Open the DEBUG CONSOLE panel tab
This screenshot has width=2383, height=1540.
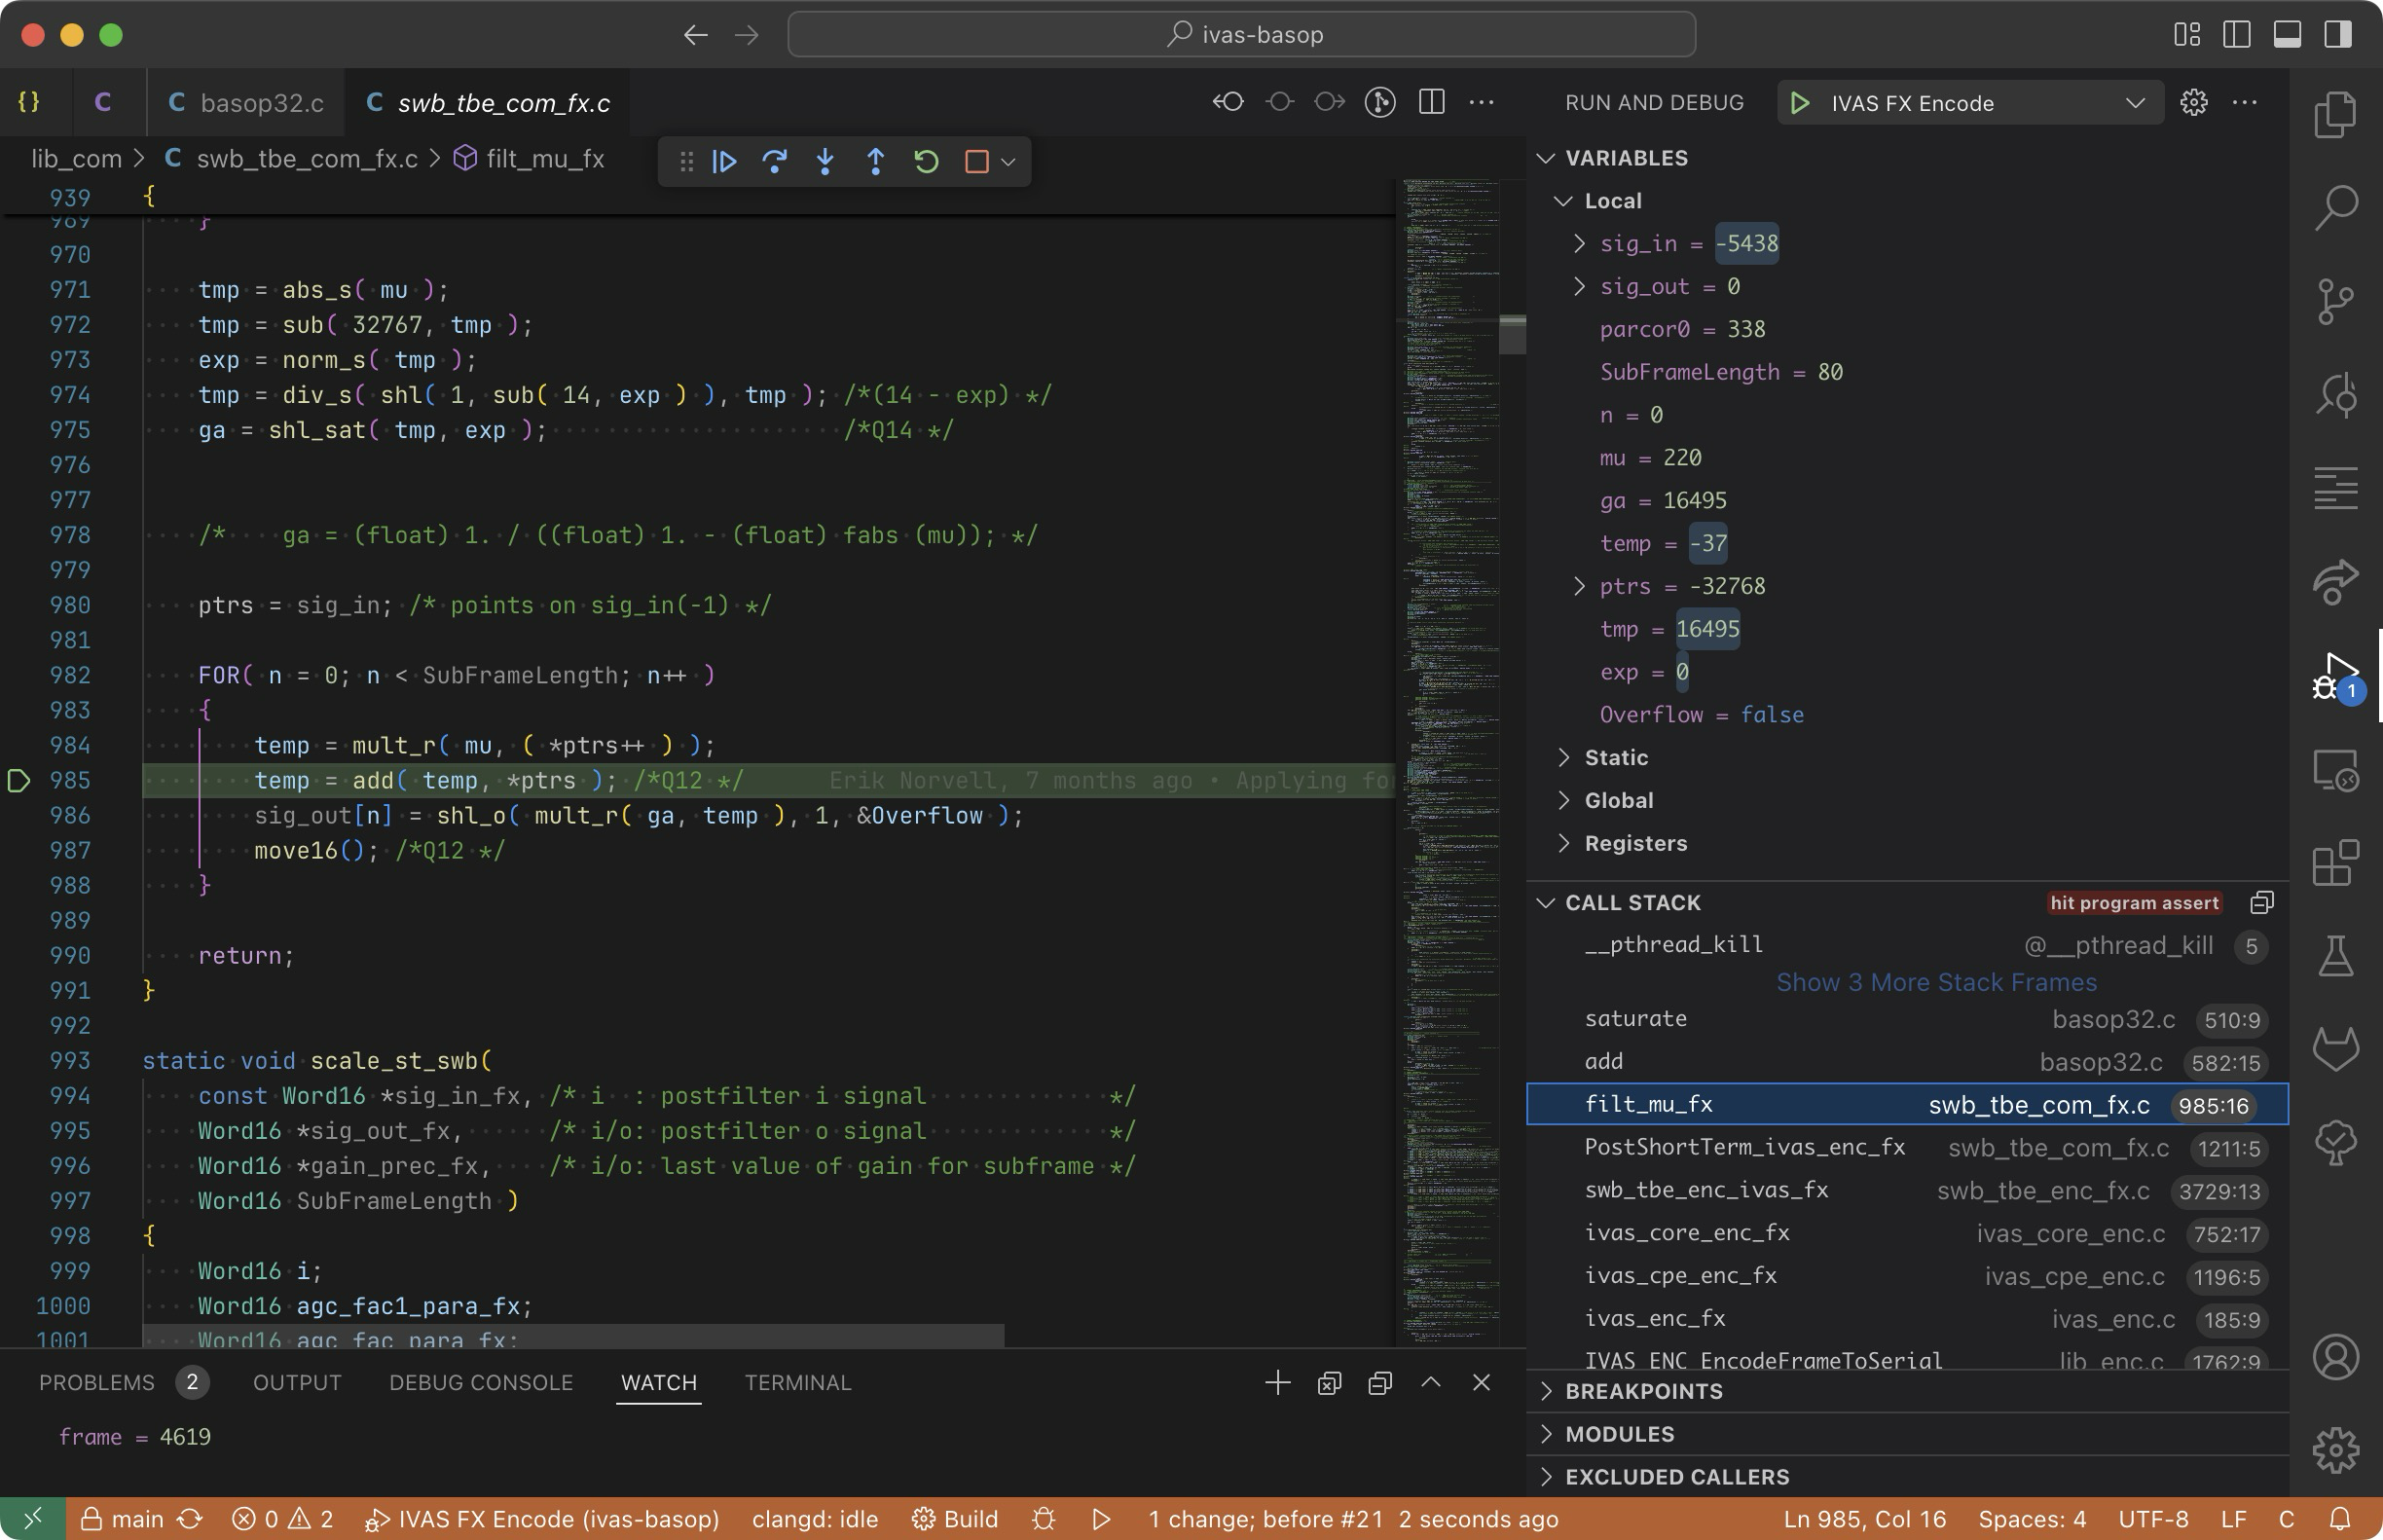[x=480, y=1382]
